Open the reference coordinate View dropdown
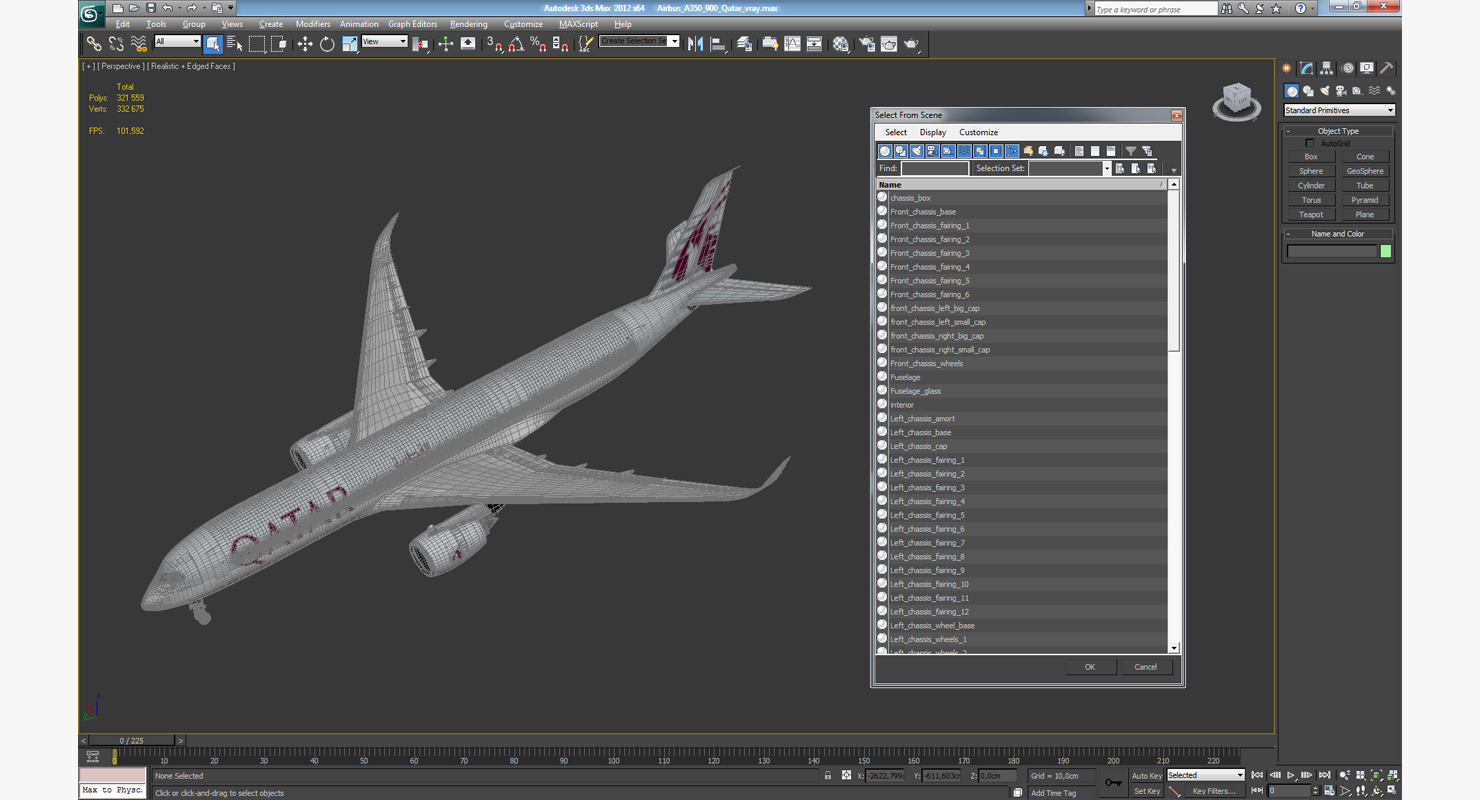 tap(384, 41)
